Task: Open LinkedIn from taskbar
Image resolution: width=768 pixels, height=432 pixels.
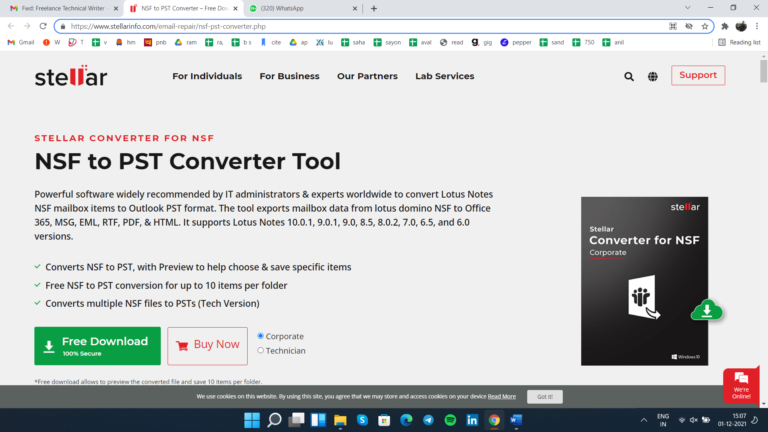Action: coord(472,420)
